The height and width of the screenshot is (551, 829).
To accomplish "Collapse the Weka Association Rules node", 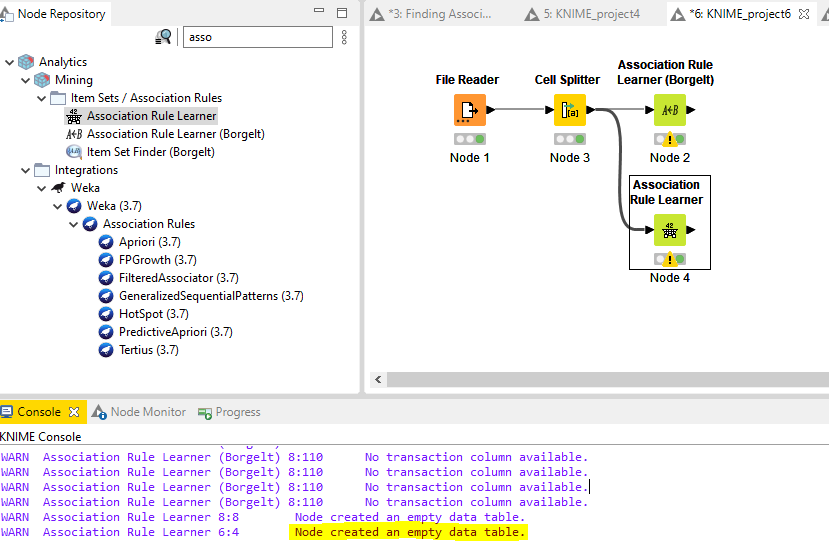I will (x=73, y=224).
